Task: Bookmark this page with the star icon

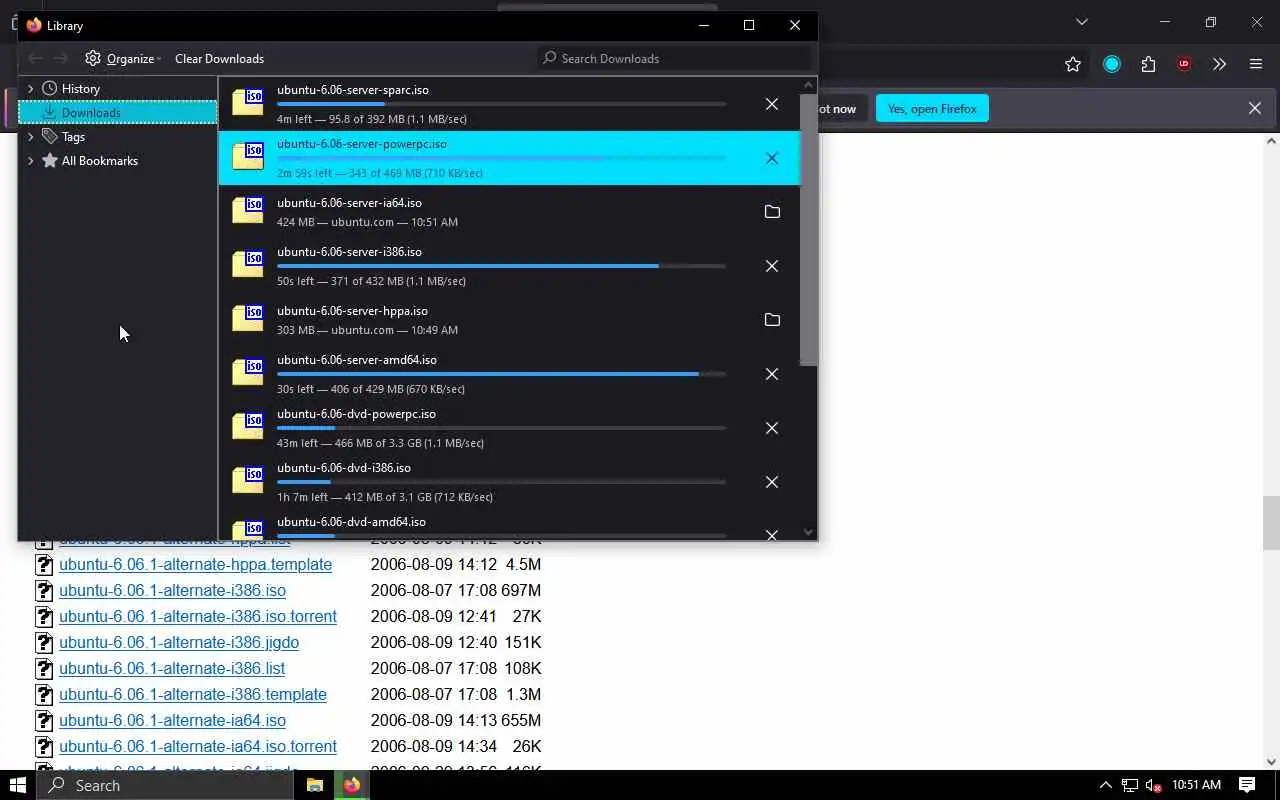Action: (x=1073, y=64)
